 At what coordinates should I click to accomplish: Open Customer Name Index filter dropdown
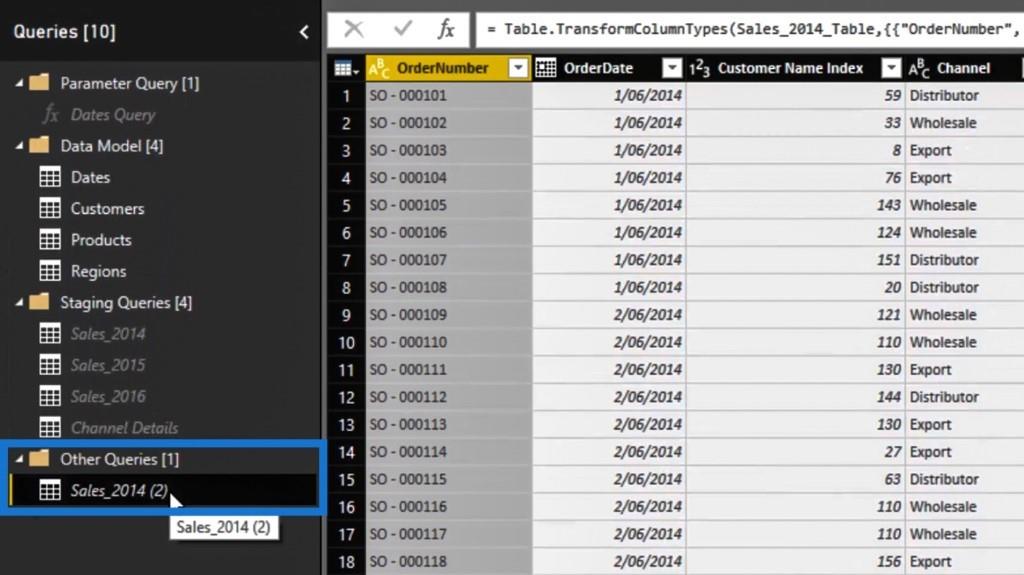891,68
